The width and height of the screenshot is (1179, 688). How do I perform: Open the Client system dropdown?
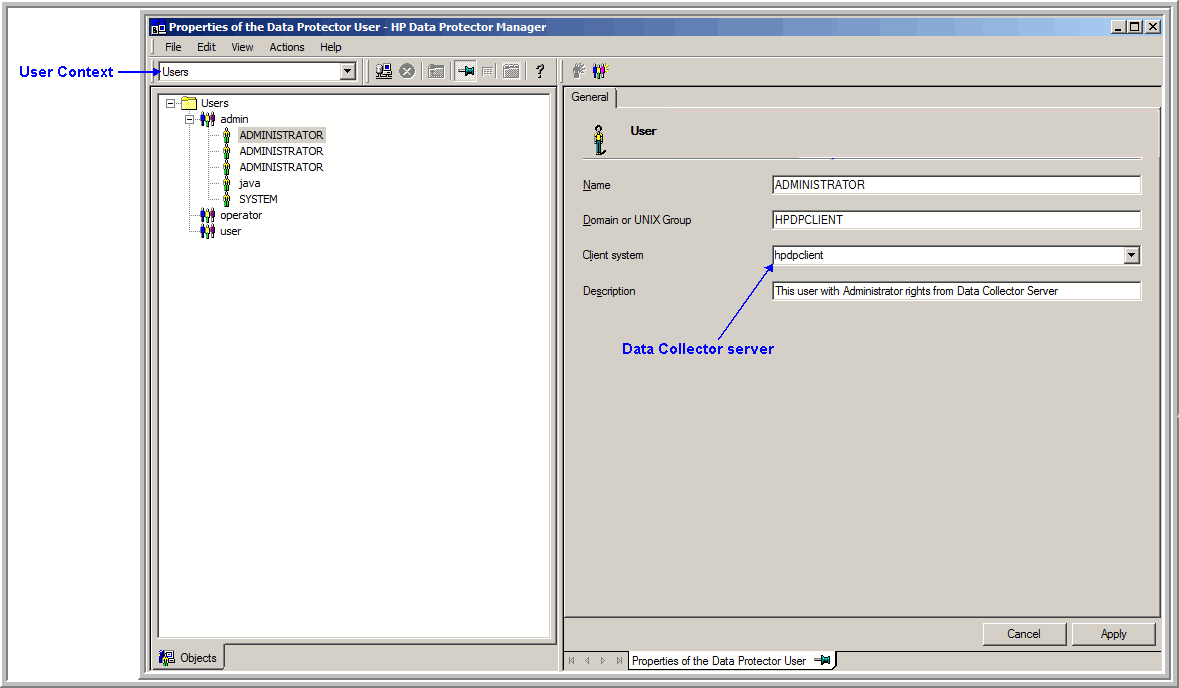1131,255
